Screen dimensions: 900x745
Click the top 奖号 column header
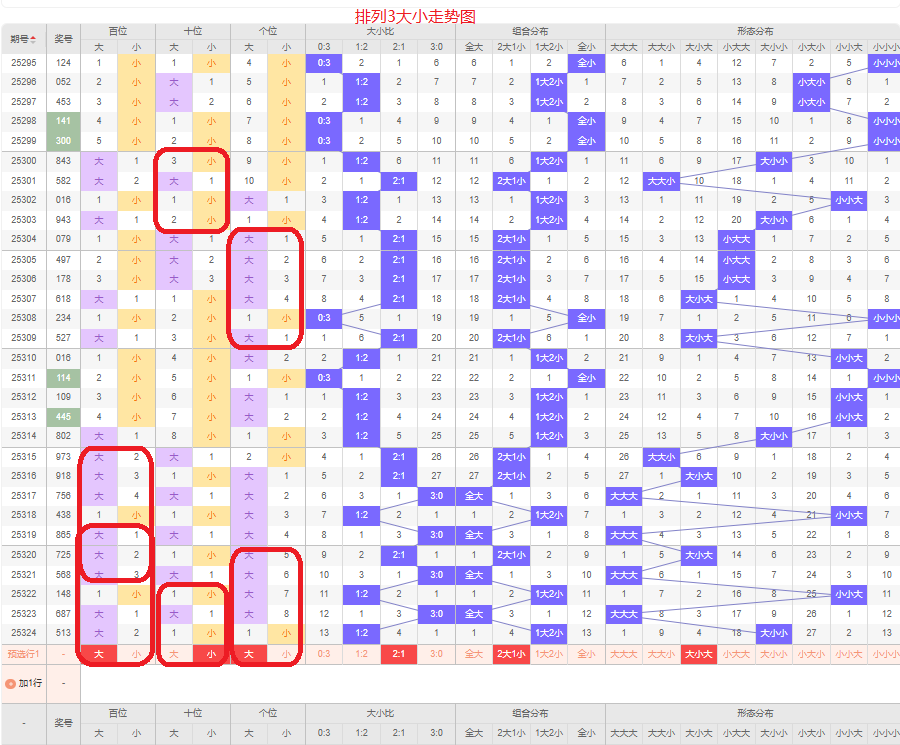click(x=63, y=39)
